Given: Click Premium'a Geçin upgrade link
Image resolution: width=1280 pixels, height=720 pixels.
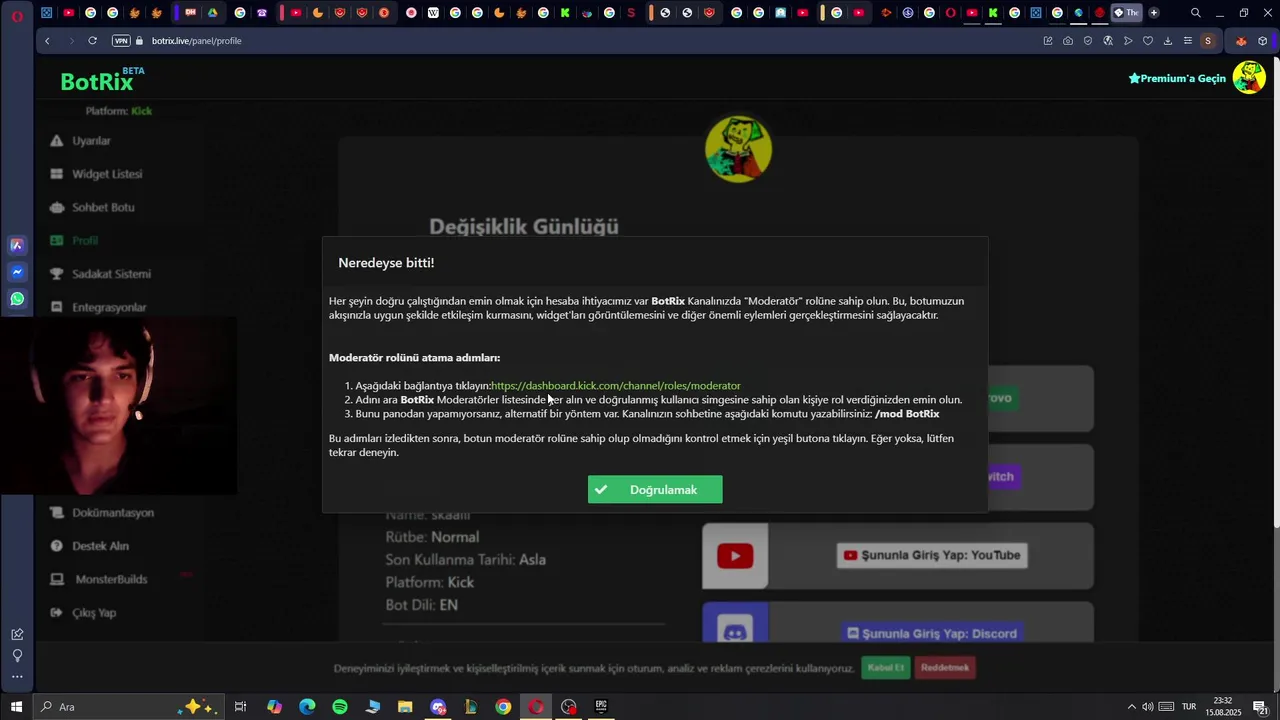Looking at the screenshot, I should click(1177, 78).
